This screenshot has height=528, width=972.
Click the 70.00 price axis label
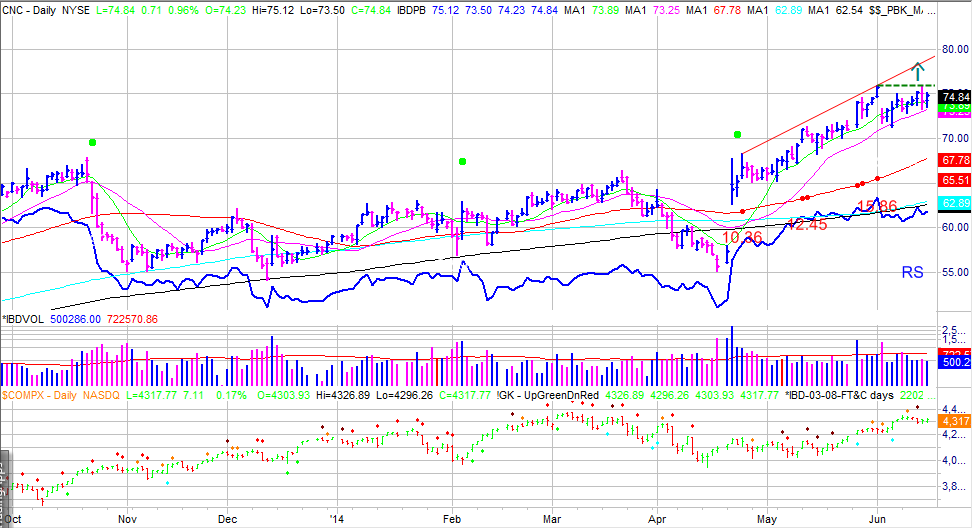click(955, 138)
